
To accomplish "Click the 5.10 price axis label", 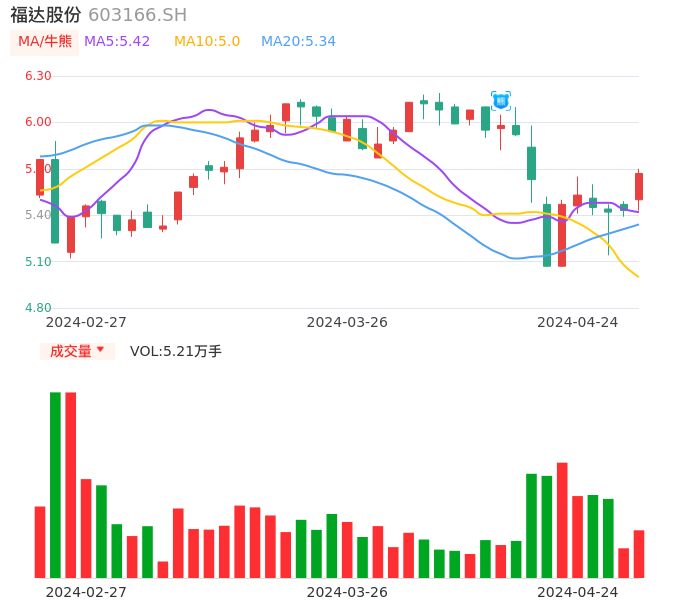I will coord(38,262).
